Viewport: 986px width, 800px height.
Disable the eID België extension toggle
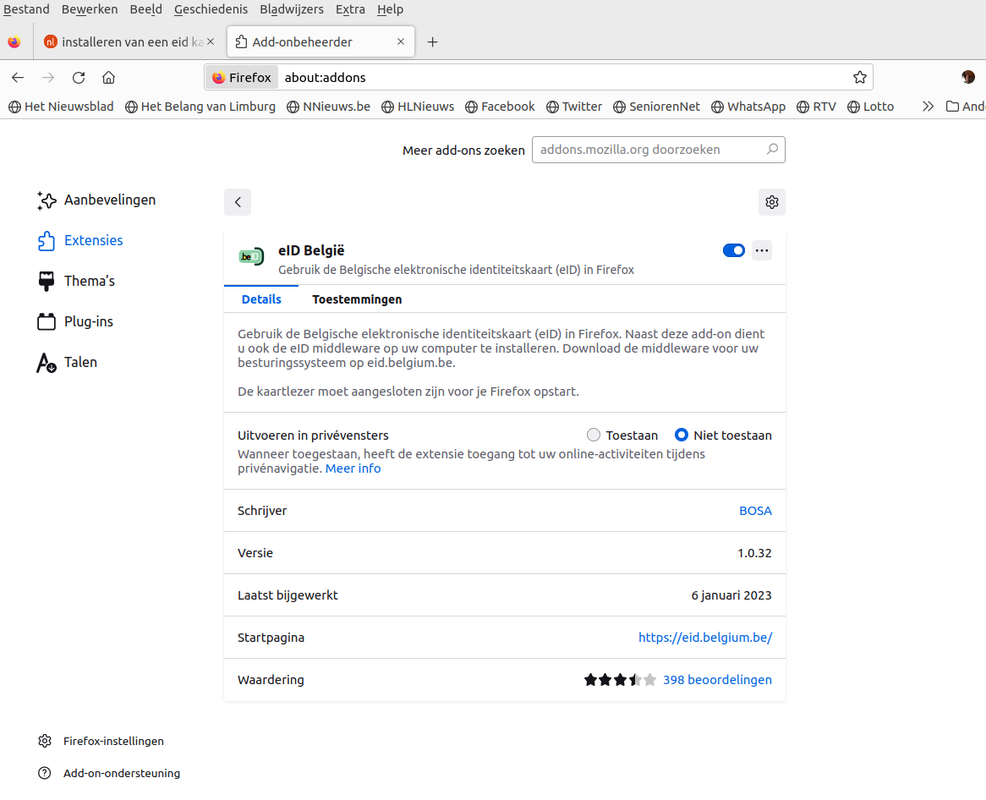point(734,250)
